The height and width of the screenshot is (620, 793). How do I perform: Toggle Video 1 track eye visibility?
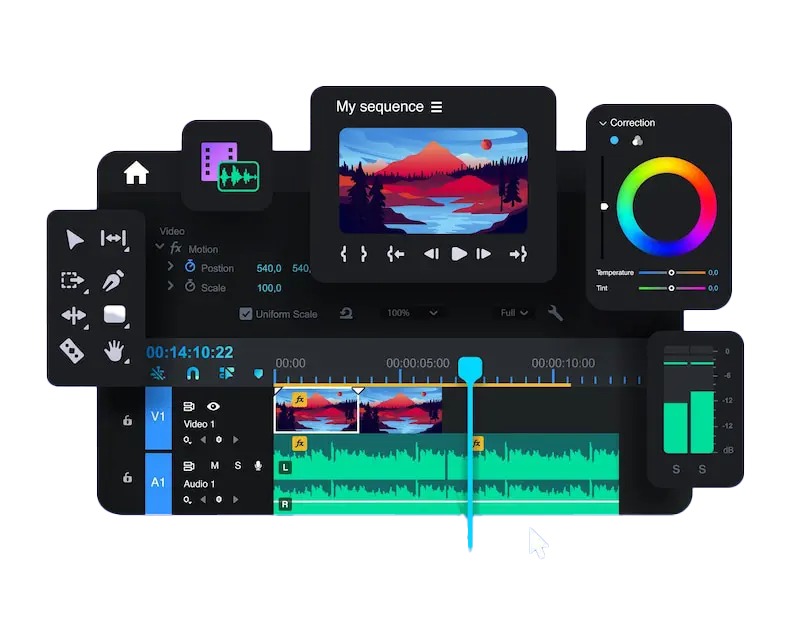[x=213, y=407]
